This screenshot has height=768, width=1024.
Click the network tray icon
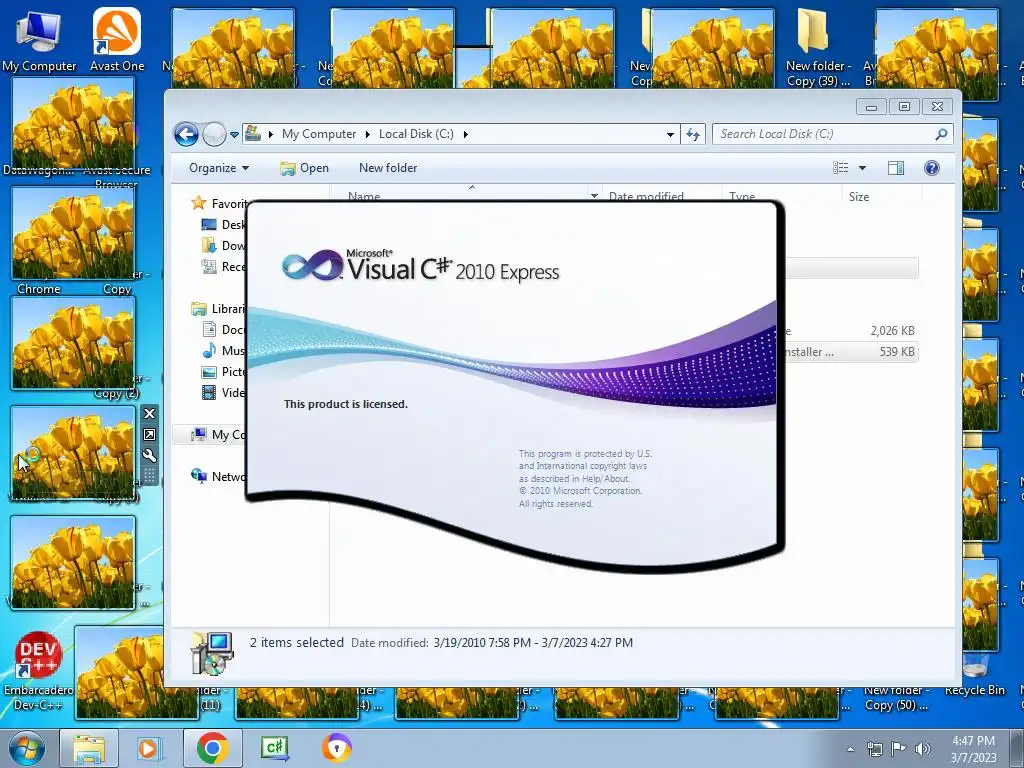[x=874, y=749]
